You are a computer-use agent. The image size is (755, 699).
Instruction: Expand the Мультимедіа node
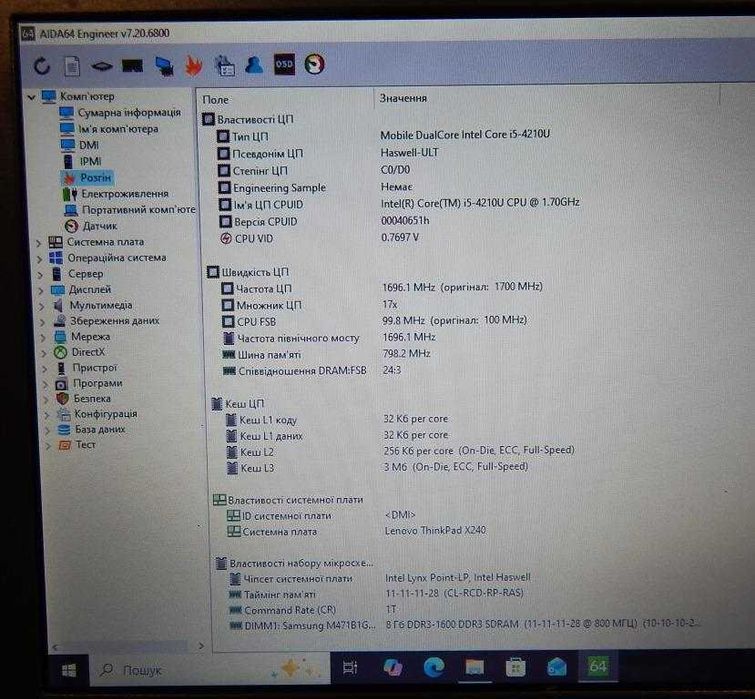[42, 306]
